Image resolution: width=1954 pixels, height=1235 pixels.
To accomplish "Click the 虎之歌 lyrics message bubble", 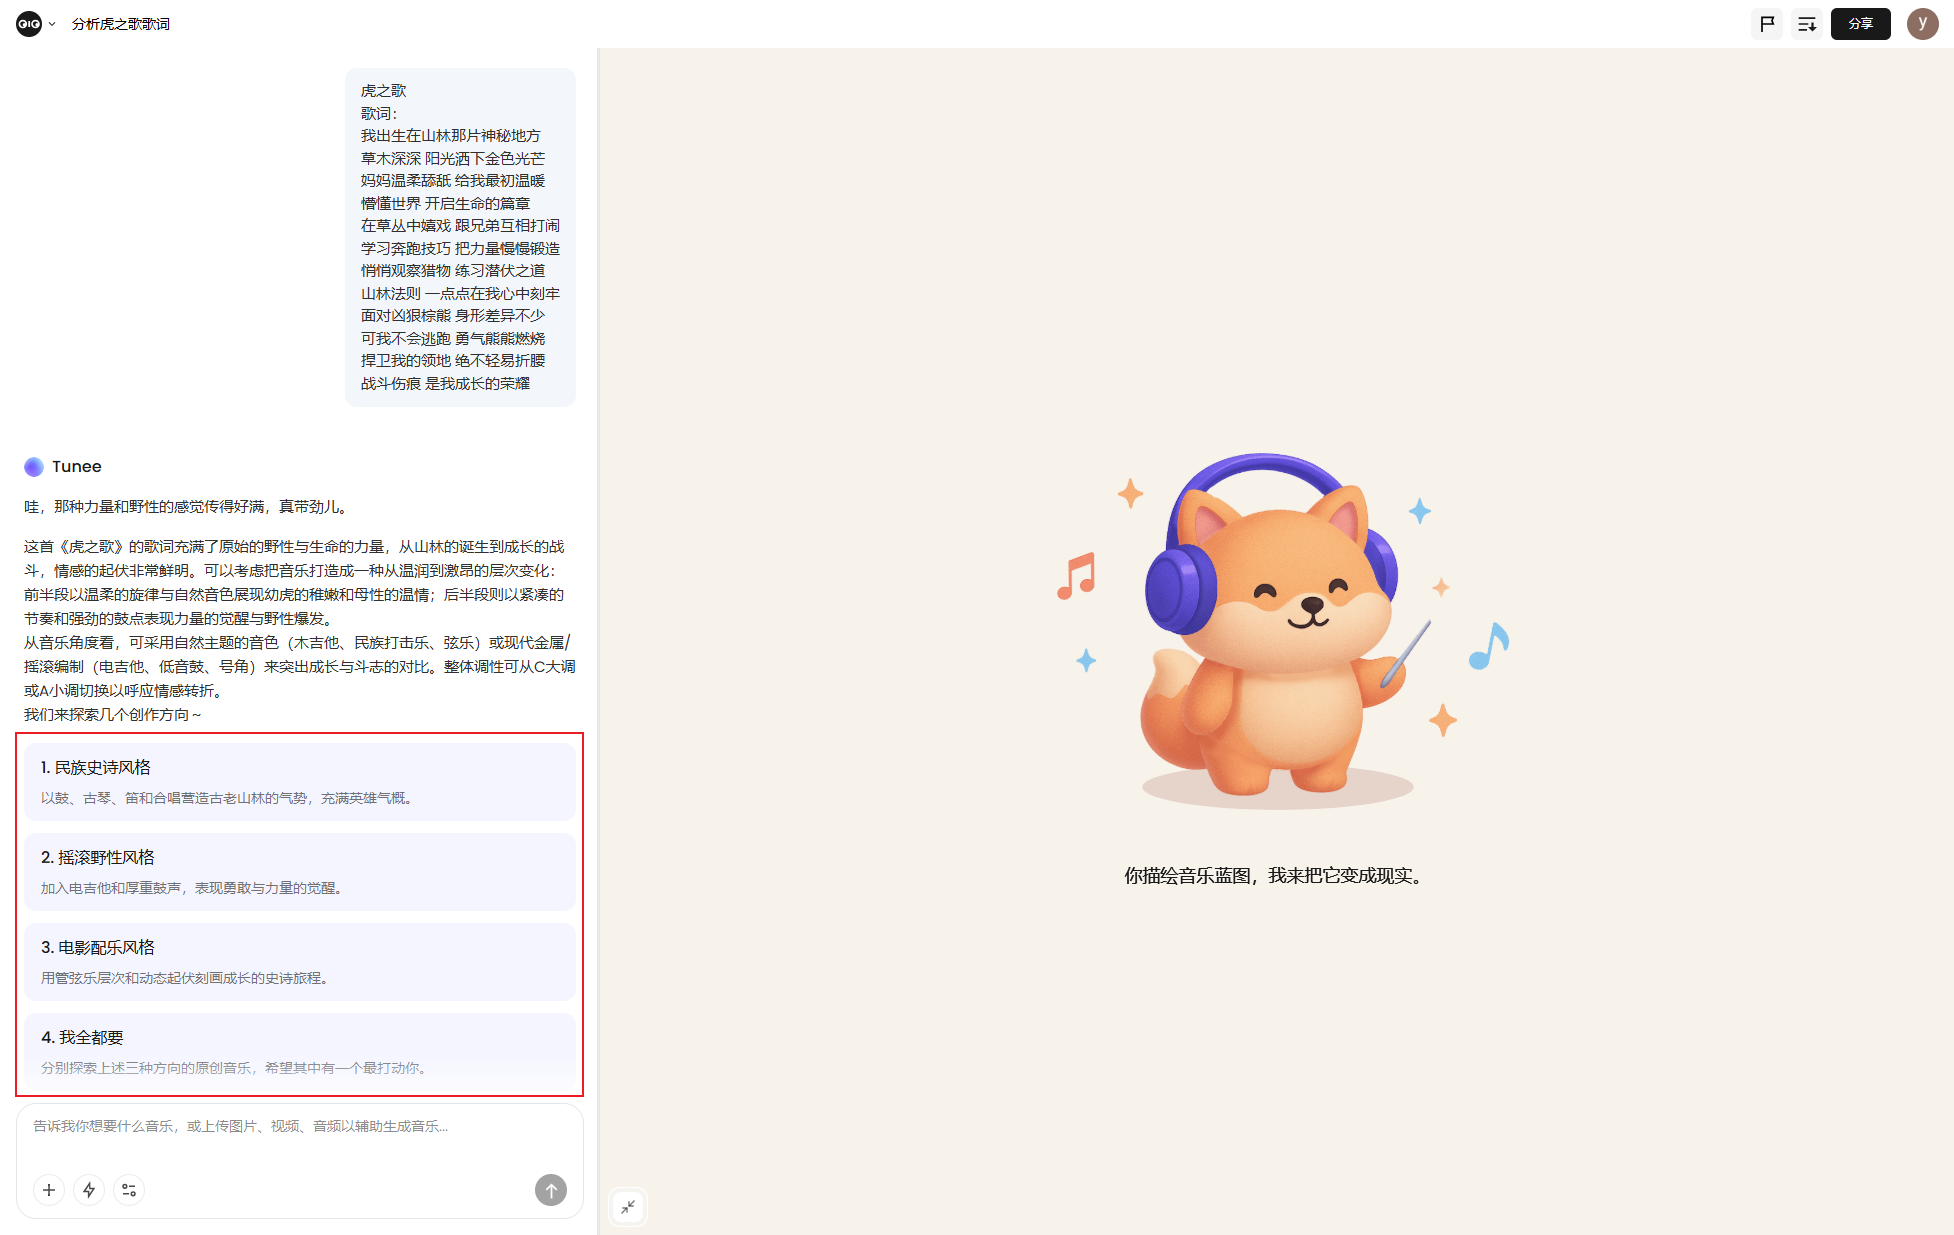I will (x=460, y=237).
